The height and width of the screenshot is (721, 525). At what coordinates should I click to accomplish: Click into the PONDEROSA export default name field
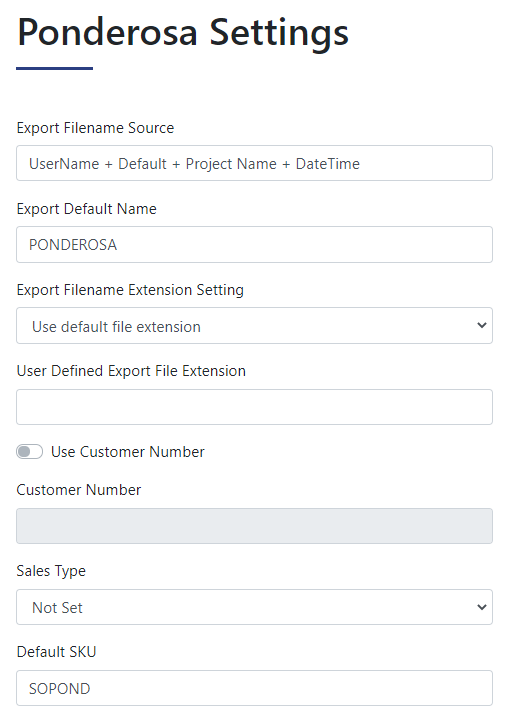coord(254,245)
